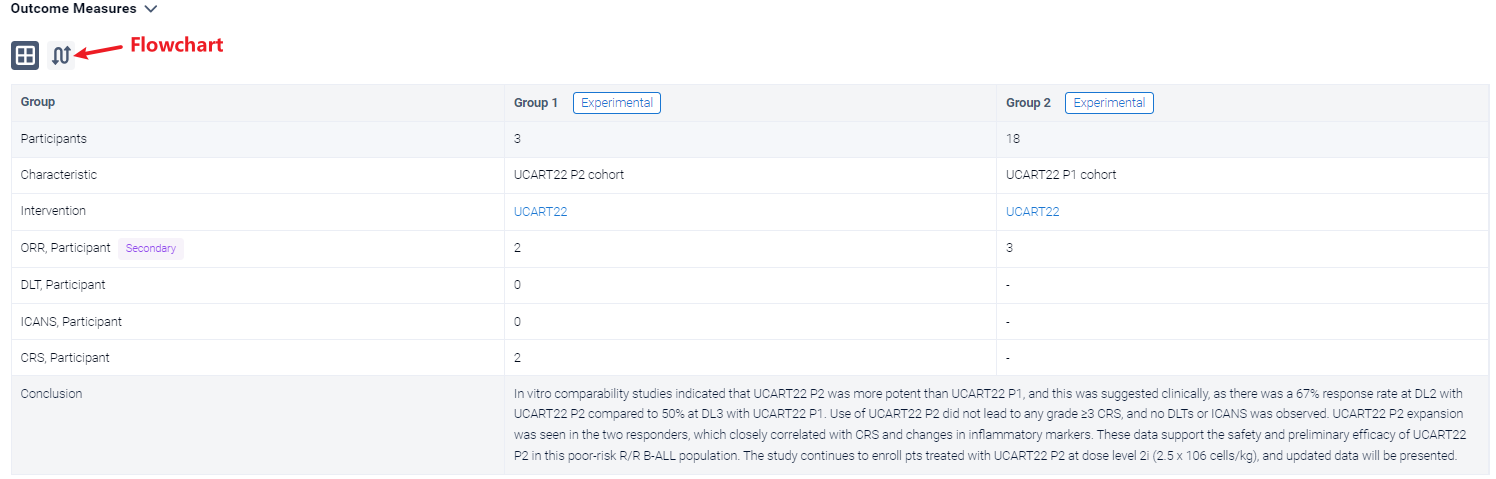Viewport: 1496px width, 479px height.
Task: Click the Outcome Measures heading
Action: (x=73, y=9)
